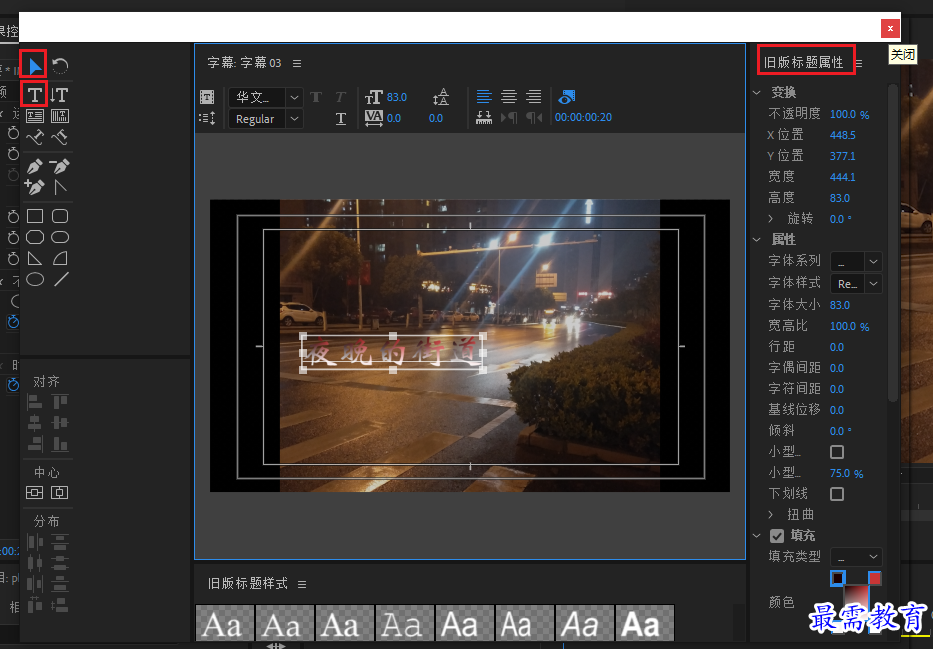
Task: Open the 旧版标题属性 panel menu
Action: coord(859,63)
